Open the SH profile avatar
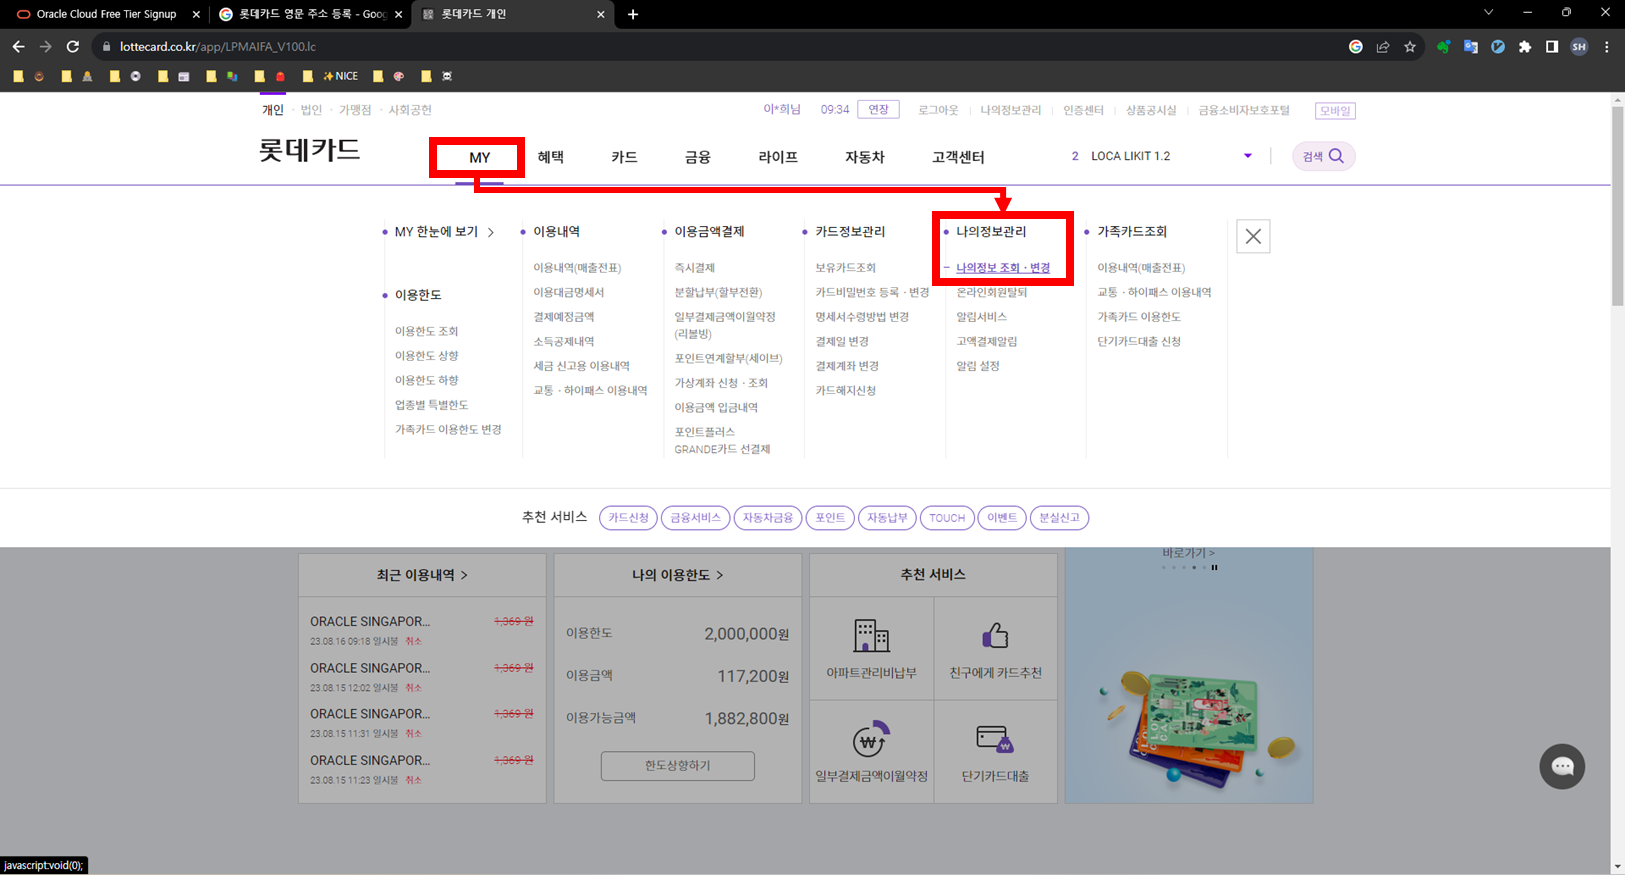The width and height of the screenshot is (1625, 875). [x=1579, y=46]
